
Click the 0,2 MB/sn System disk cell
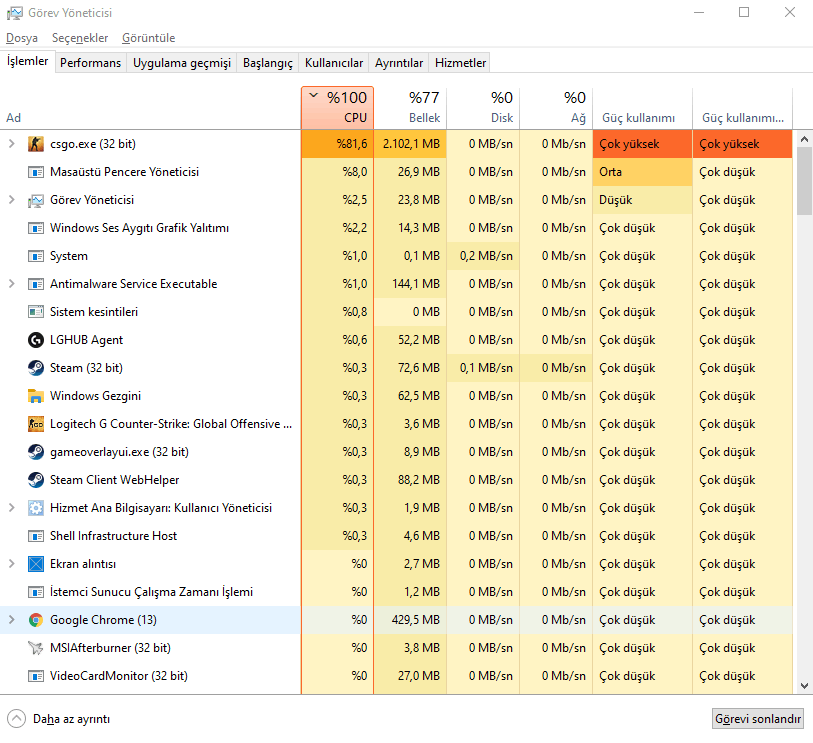(483, 256)
